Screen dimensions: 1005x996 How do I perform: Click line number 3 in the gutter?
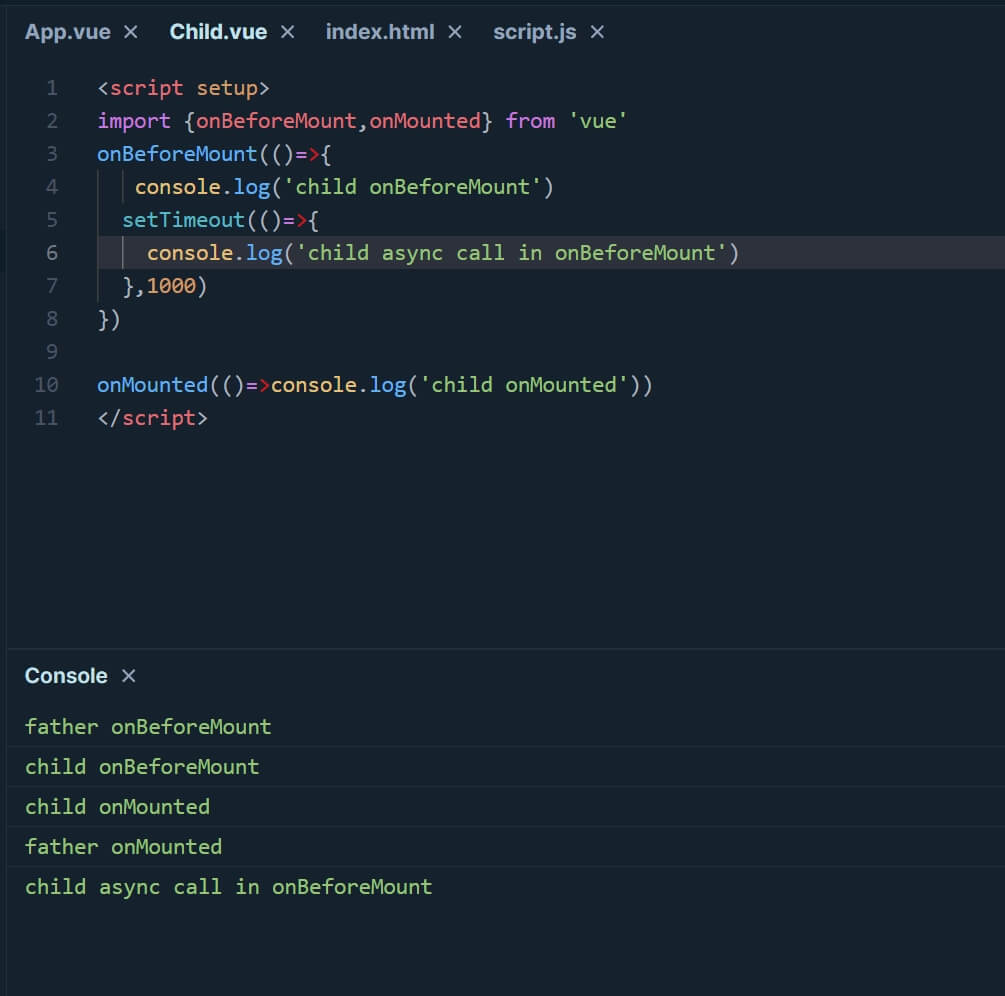[x=52, y=154]
